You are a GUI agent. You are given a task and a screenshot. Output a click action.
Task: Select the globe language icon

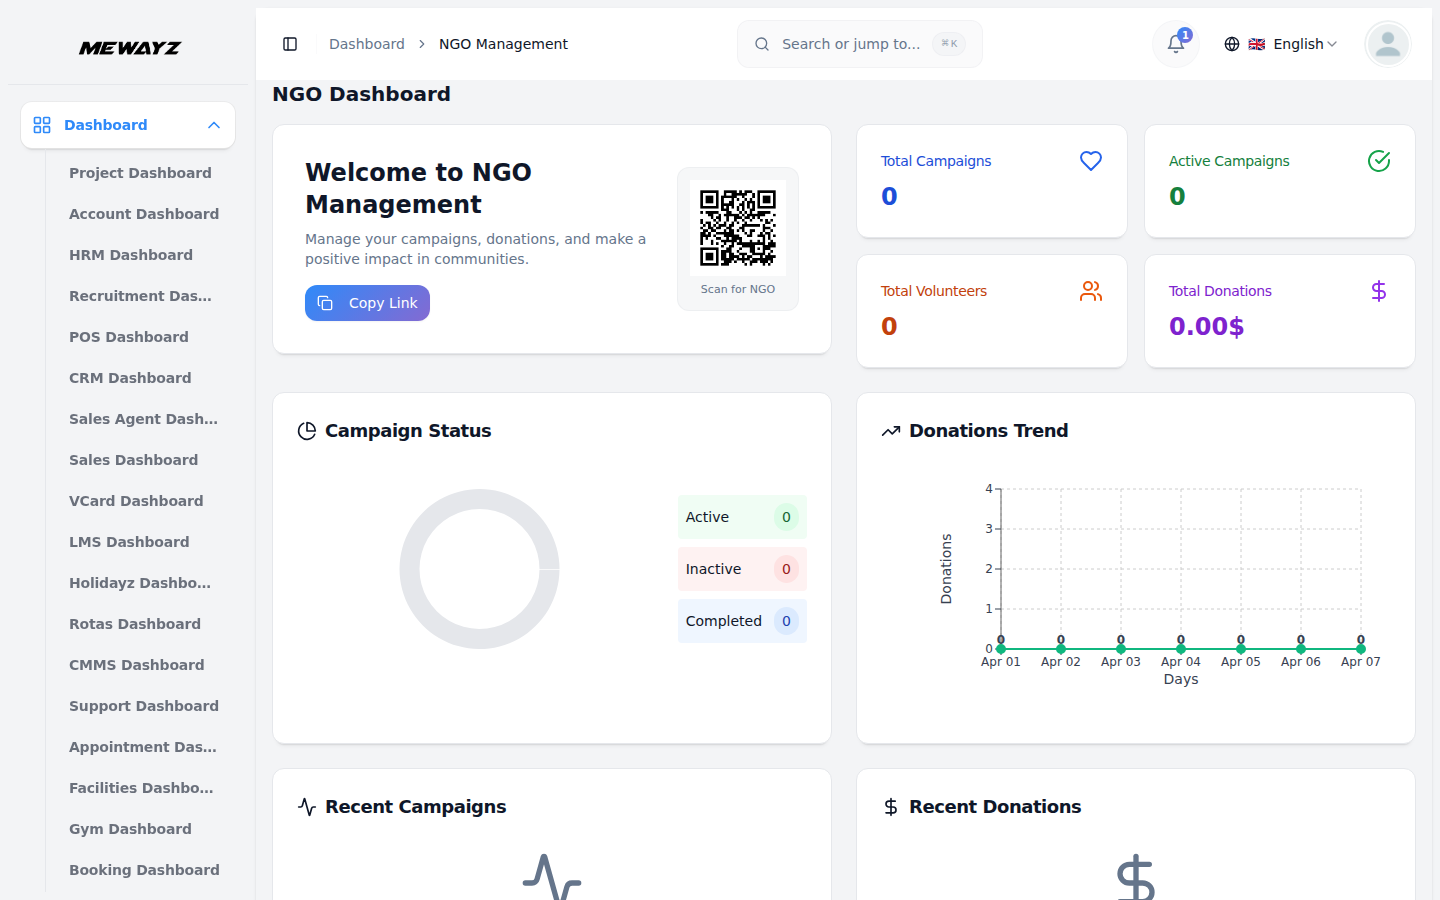point(1231,43)
